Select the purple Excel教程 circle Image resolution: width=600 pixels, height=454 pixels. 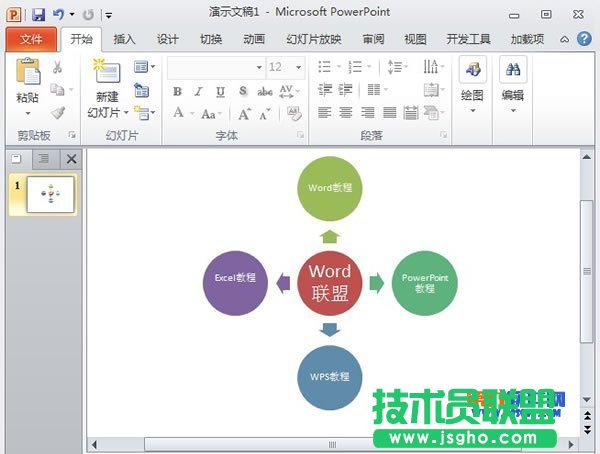[x=235, y=283]
